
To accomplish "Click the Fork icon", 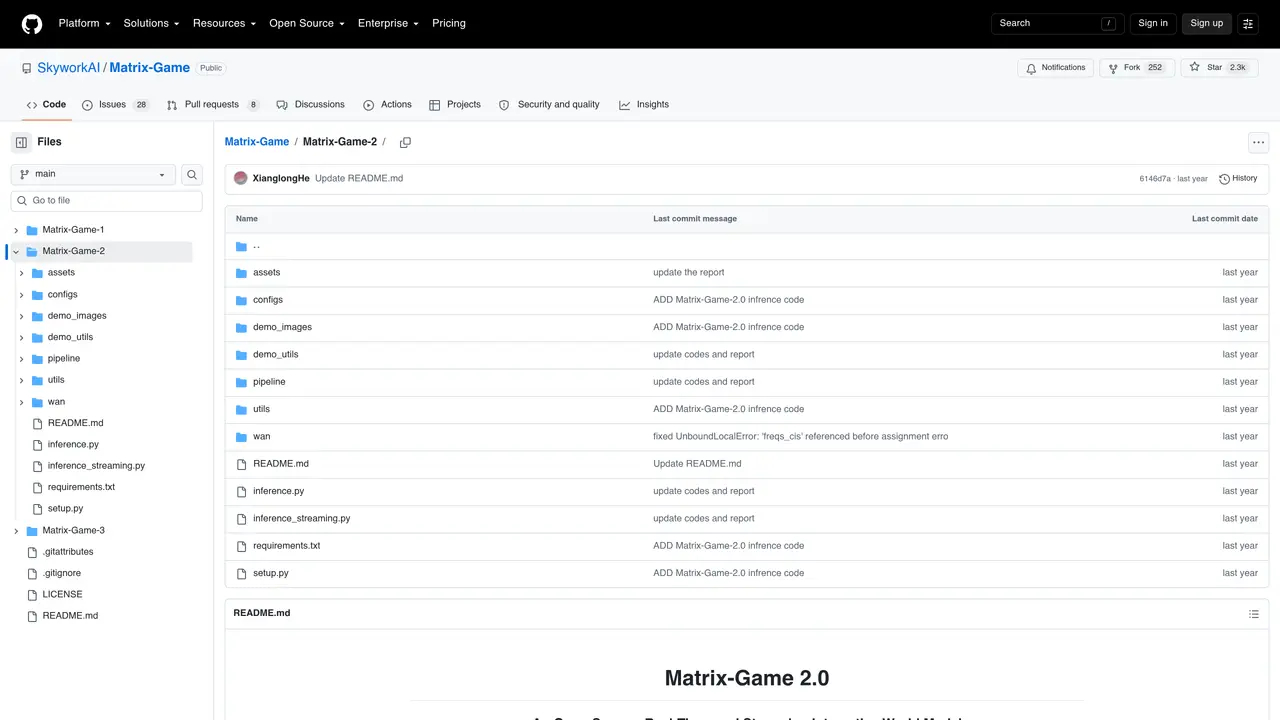I will coord(1113,68).
